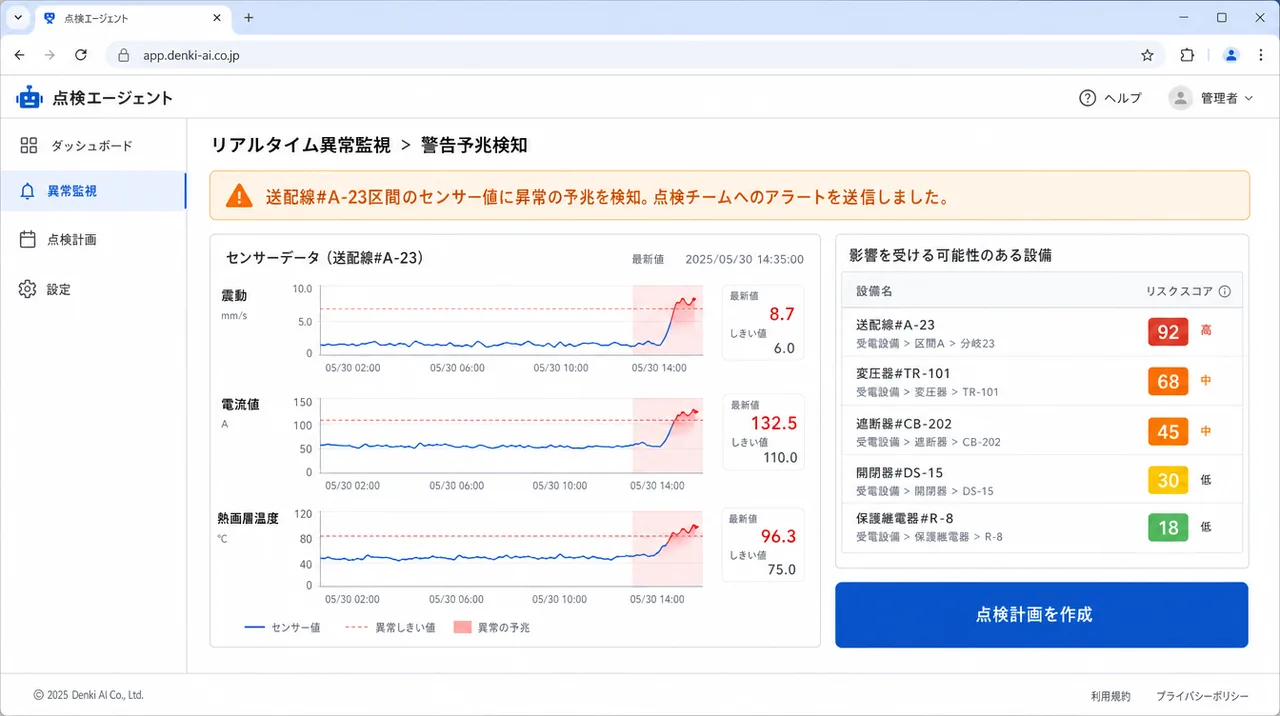Click the 熱画層温度 latest value 96.3
The width and height of the screenshot is (1280, 716).
coord(778,536)
